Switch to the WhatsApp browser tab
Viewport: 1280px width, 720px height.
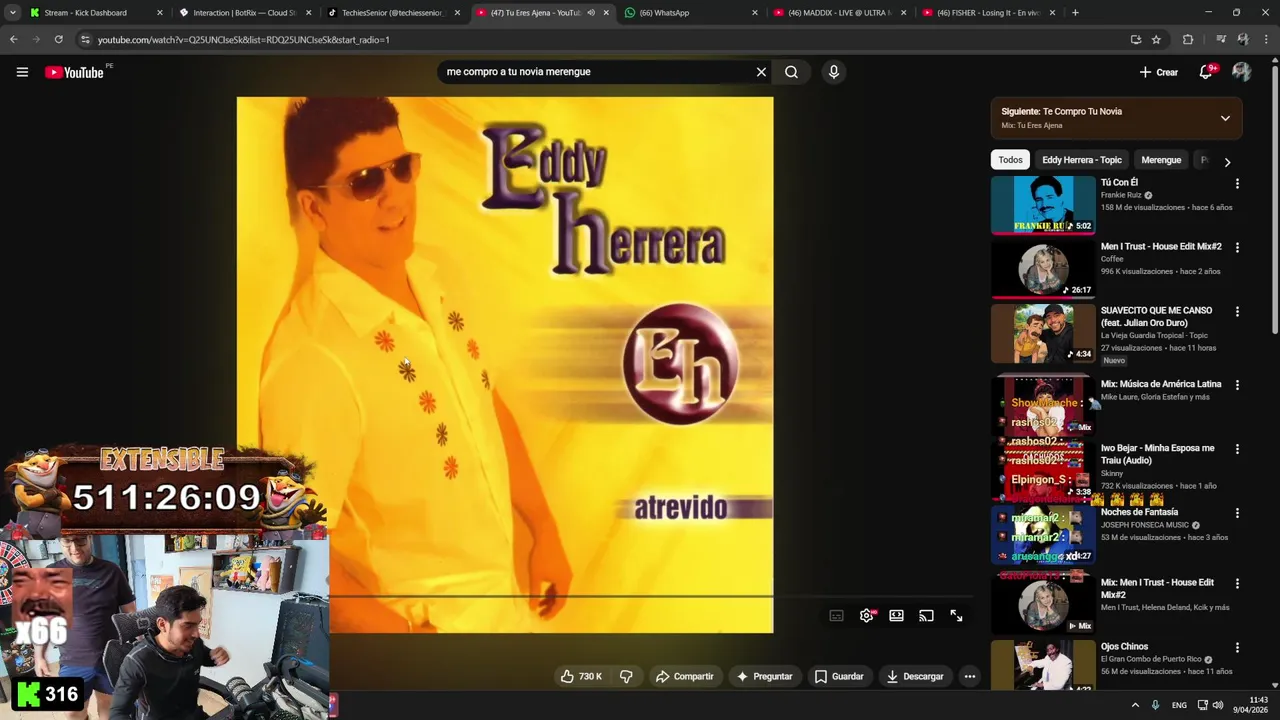[690, 13]
